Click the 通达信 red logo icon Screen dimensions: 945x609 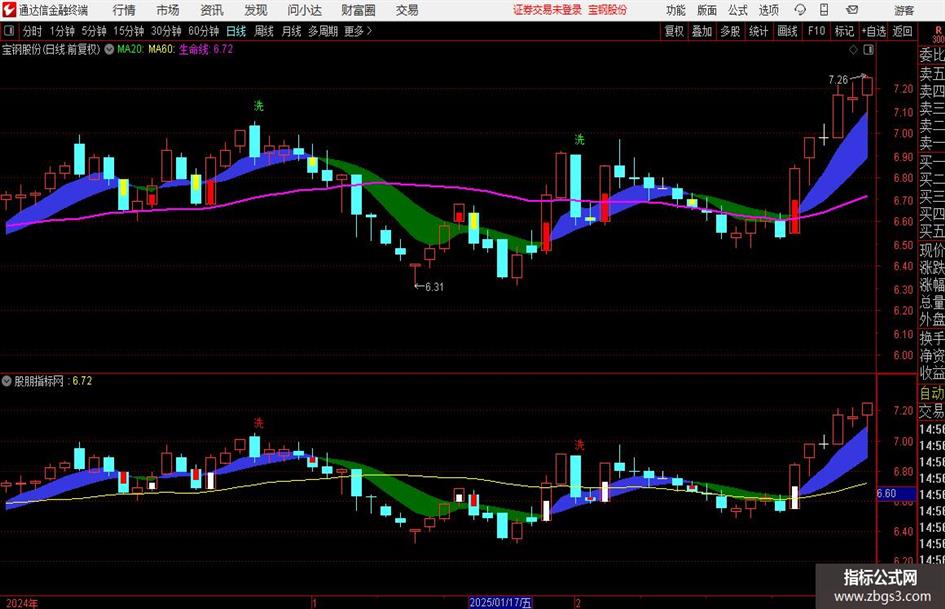point(9,10)
